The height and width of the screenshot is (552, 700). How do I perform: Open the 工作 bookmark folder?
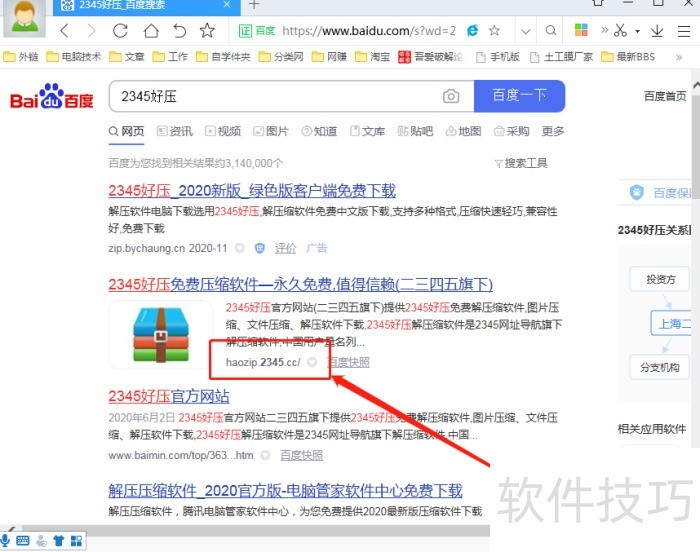point(170,57)
